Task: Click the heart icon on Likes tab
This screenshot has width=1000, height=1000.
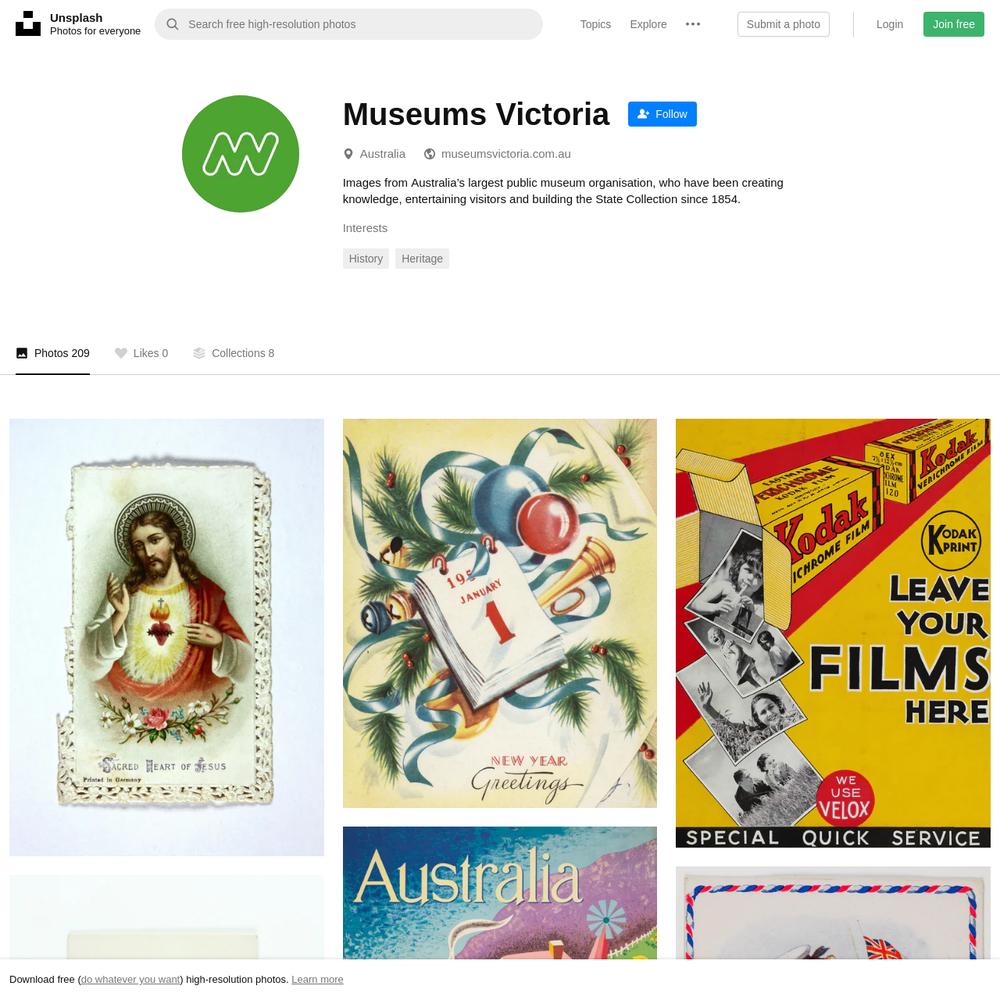Action: tap(121, 353)
